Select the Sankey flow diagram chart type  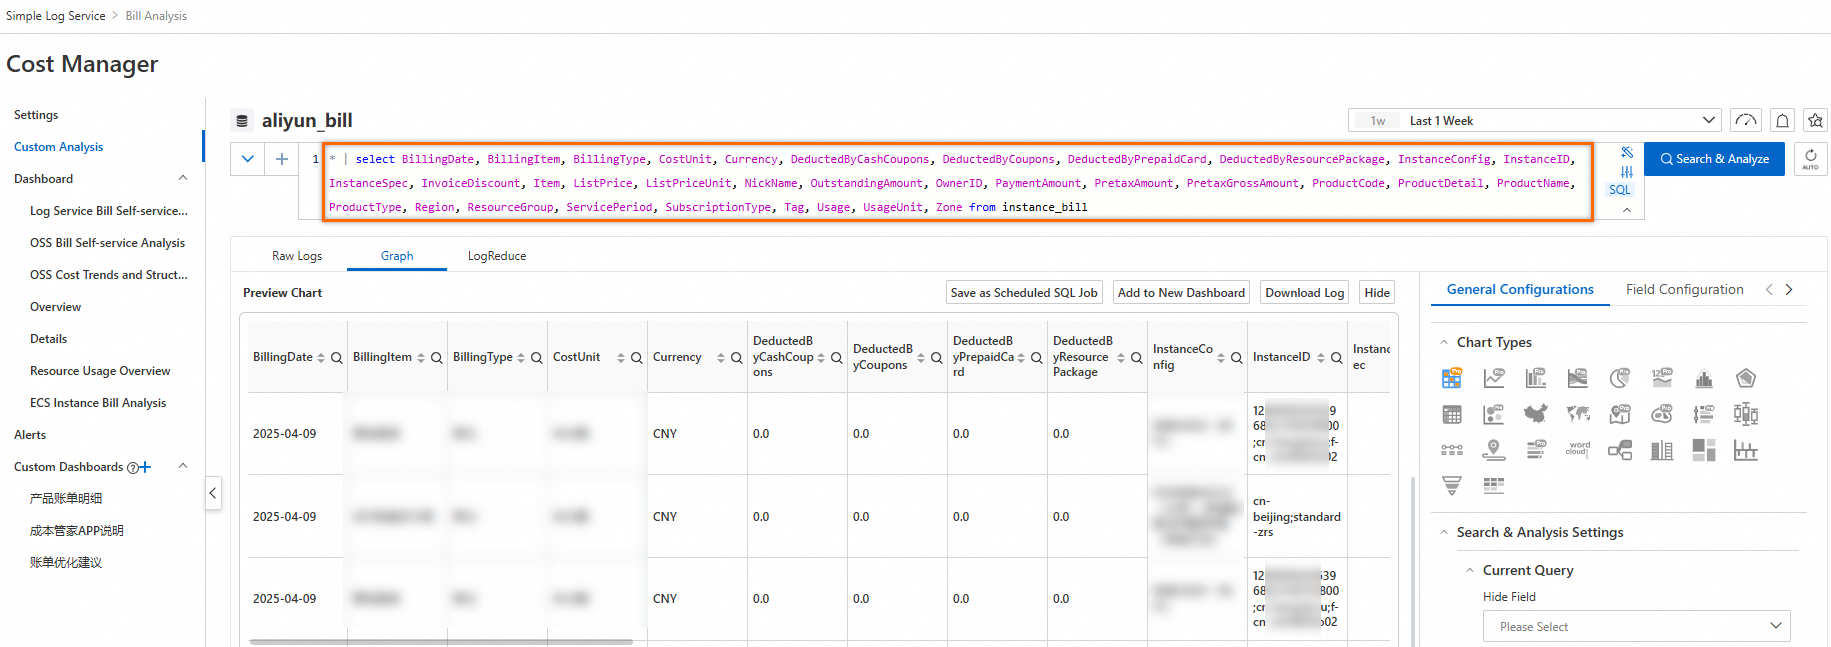1620,450
